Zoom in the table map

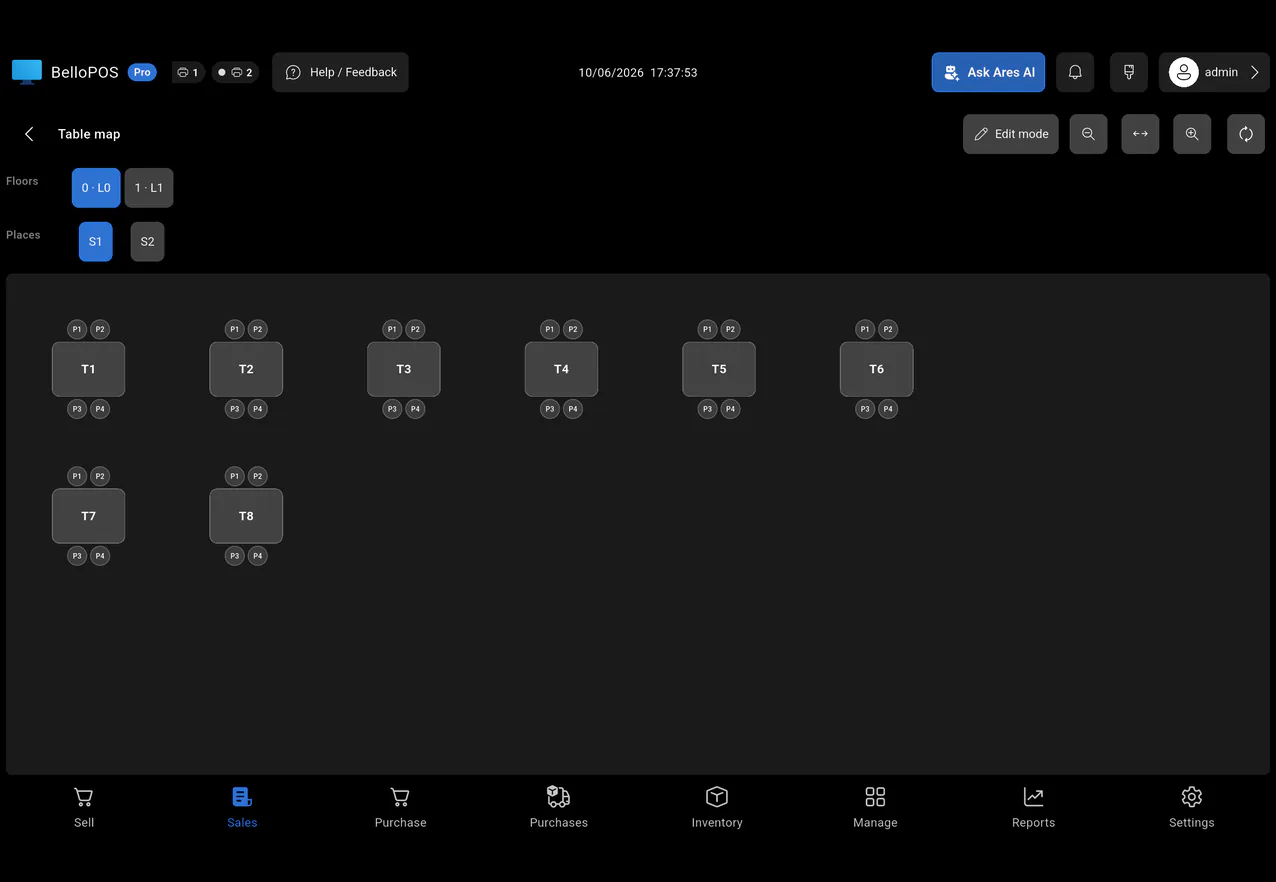[x=1192, y=134]
